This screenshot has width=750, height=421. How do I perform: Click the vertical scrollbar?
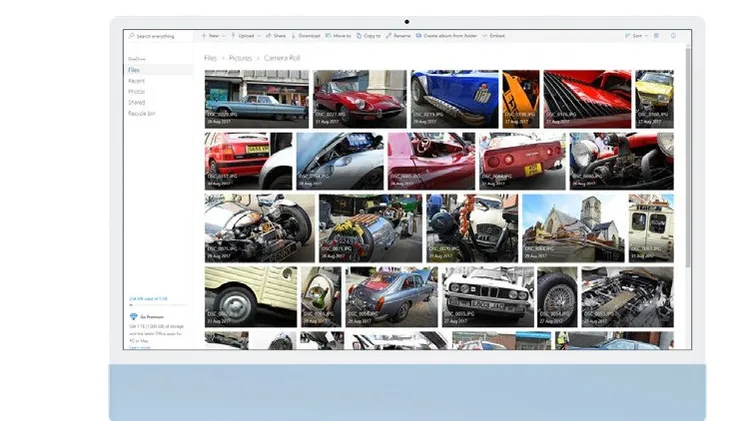[x=688, y=158]
